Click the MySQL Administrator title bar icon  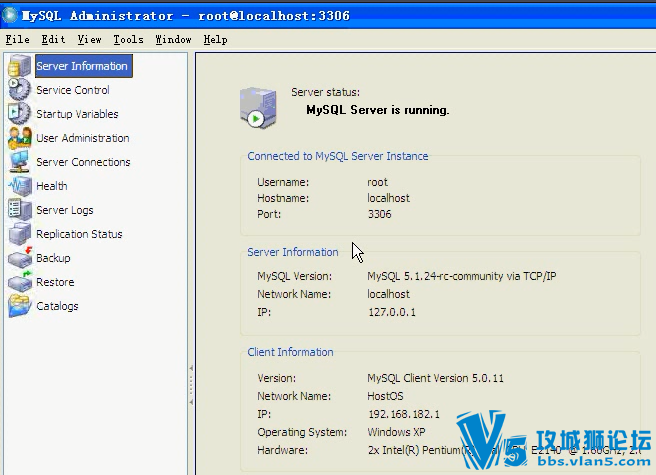(x=10, y=15)
